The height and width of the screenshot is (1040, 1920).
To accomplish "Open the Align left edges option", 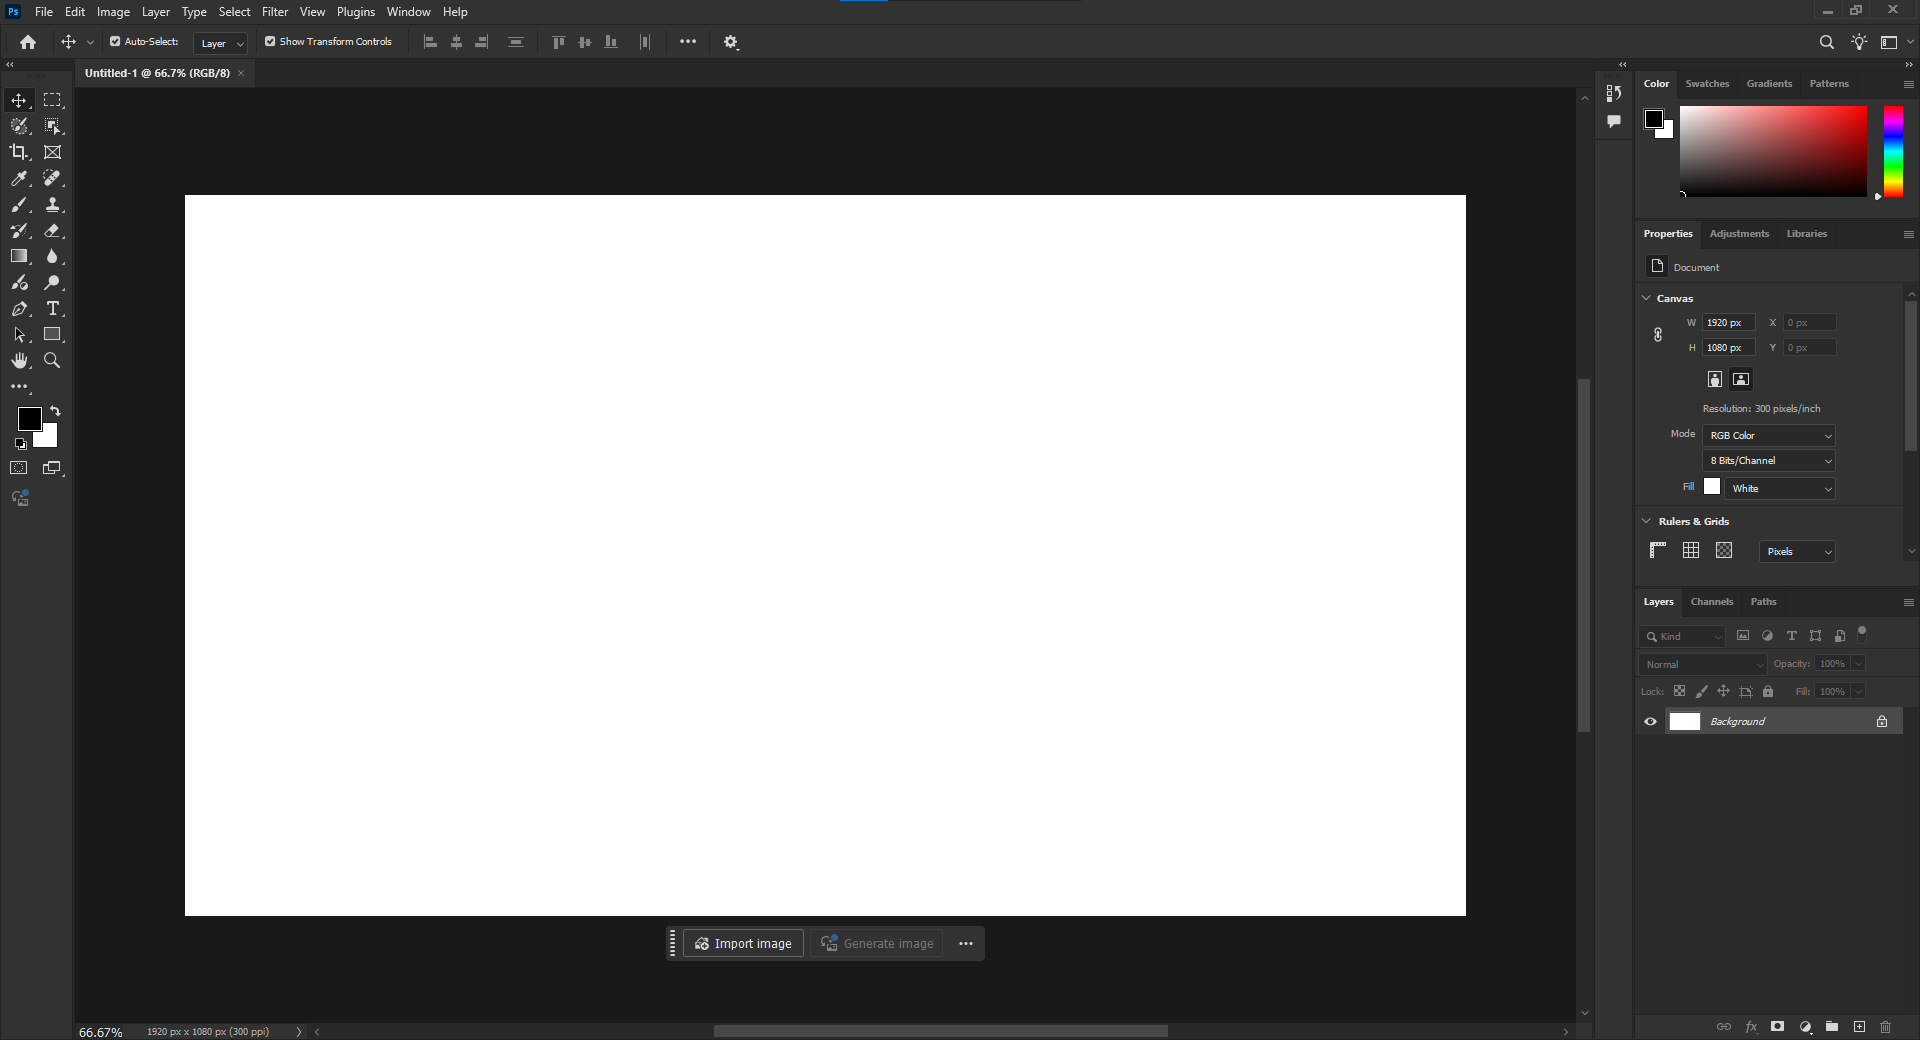I will tap(430, 42).
